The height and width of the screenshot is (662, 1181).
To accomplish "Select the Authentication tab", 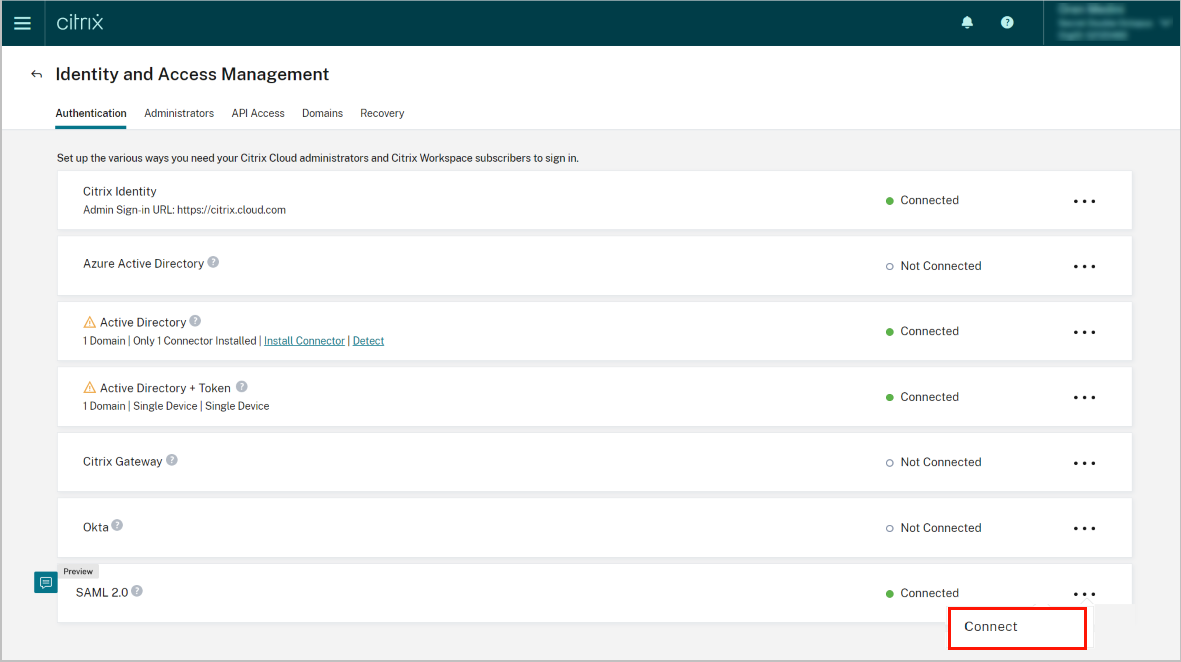I will (x=91, y=113).
